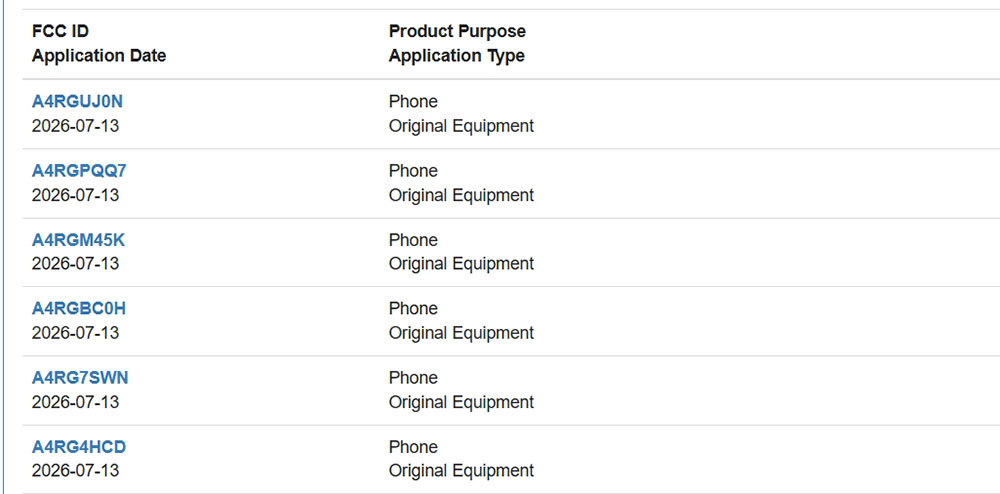Click the Application Date header label

click(99, 55)
